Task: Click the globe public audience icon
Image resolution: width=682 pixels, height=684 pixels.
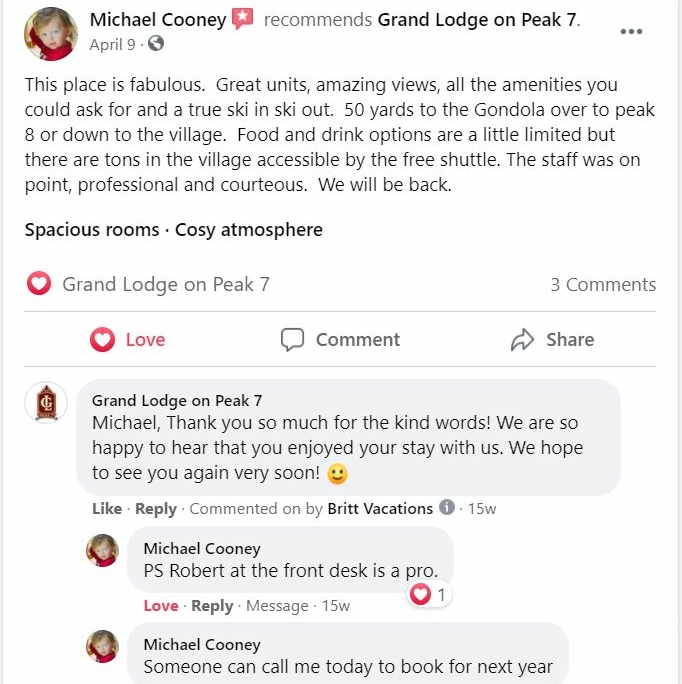Action: (x=156, y=44)
